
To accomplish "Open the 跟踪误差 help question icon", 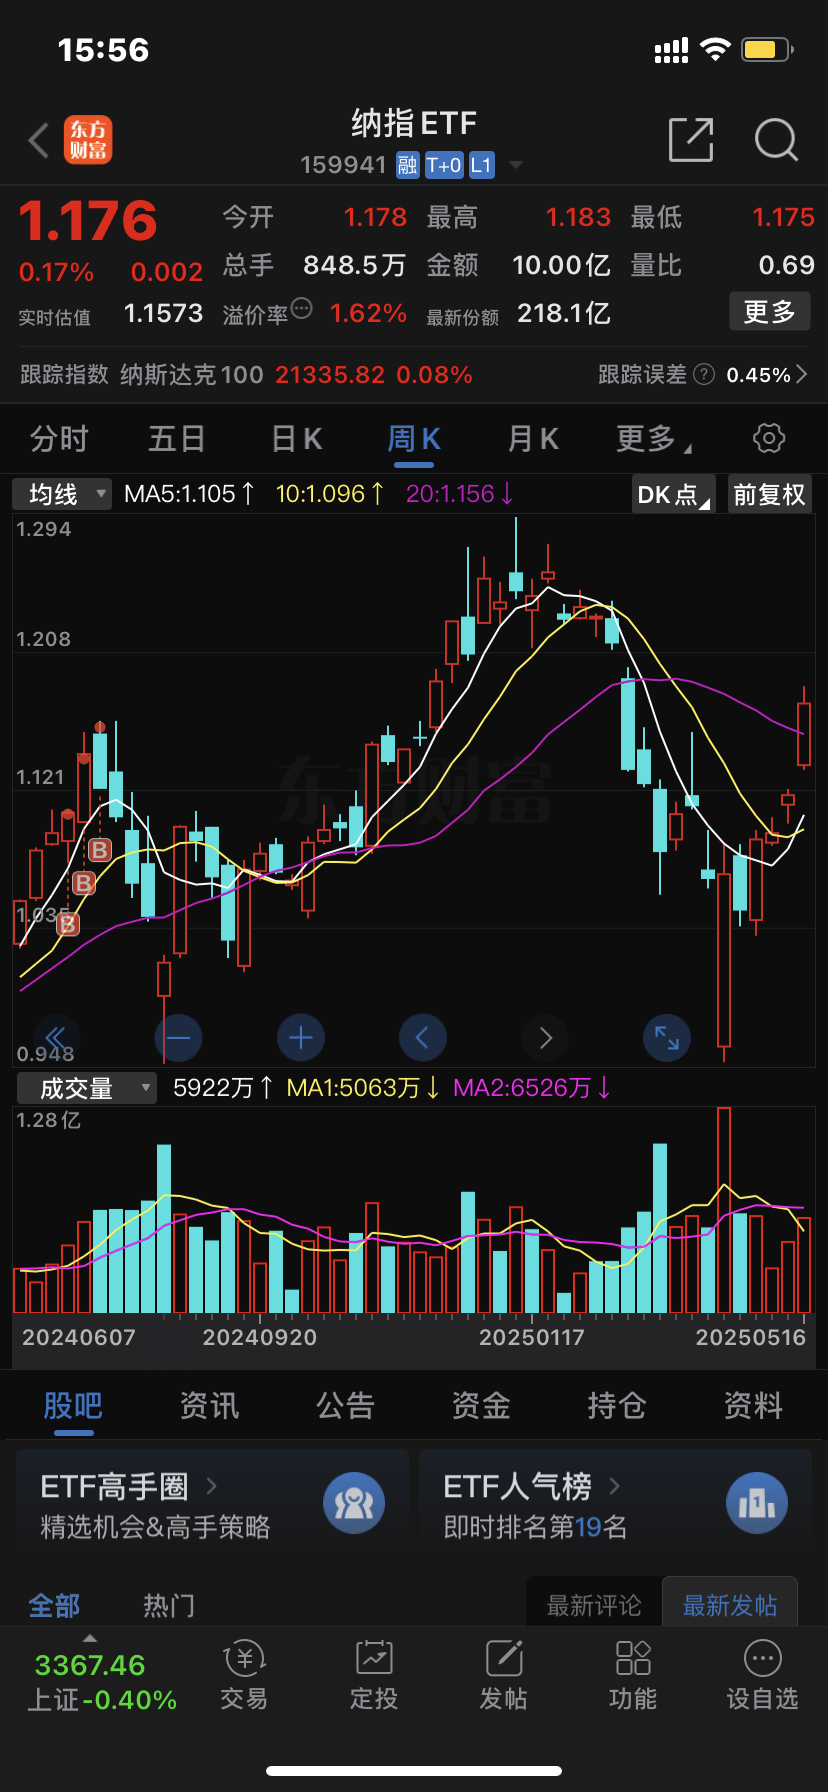I will (704, 374).
